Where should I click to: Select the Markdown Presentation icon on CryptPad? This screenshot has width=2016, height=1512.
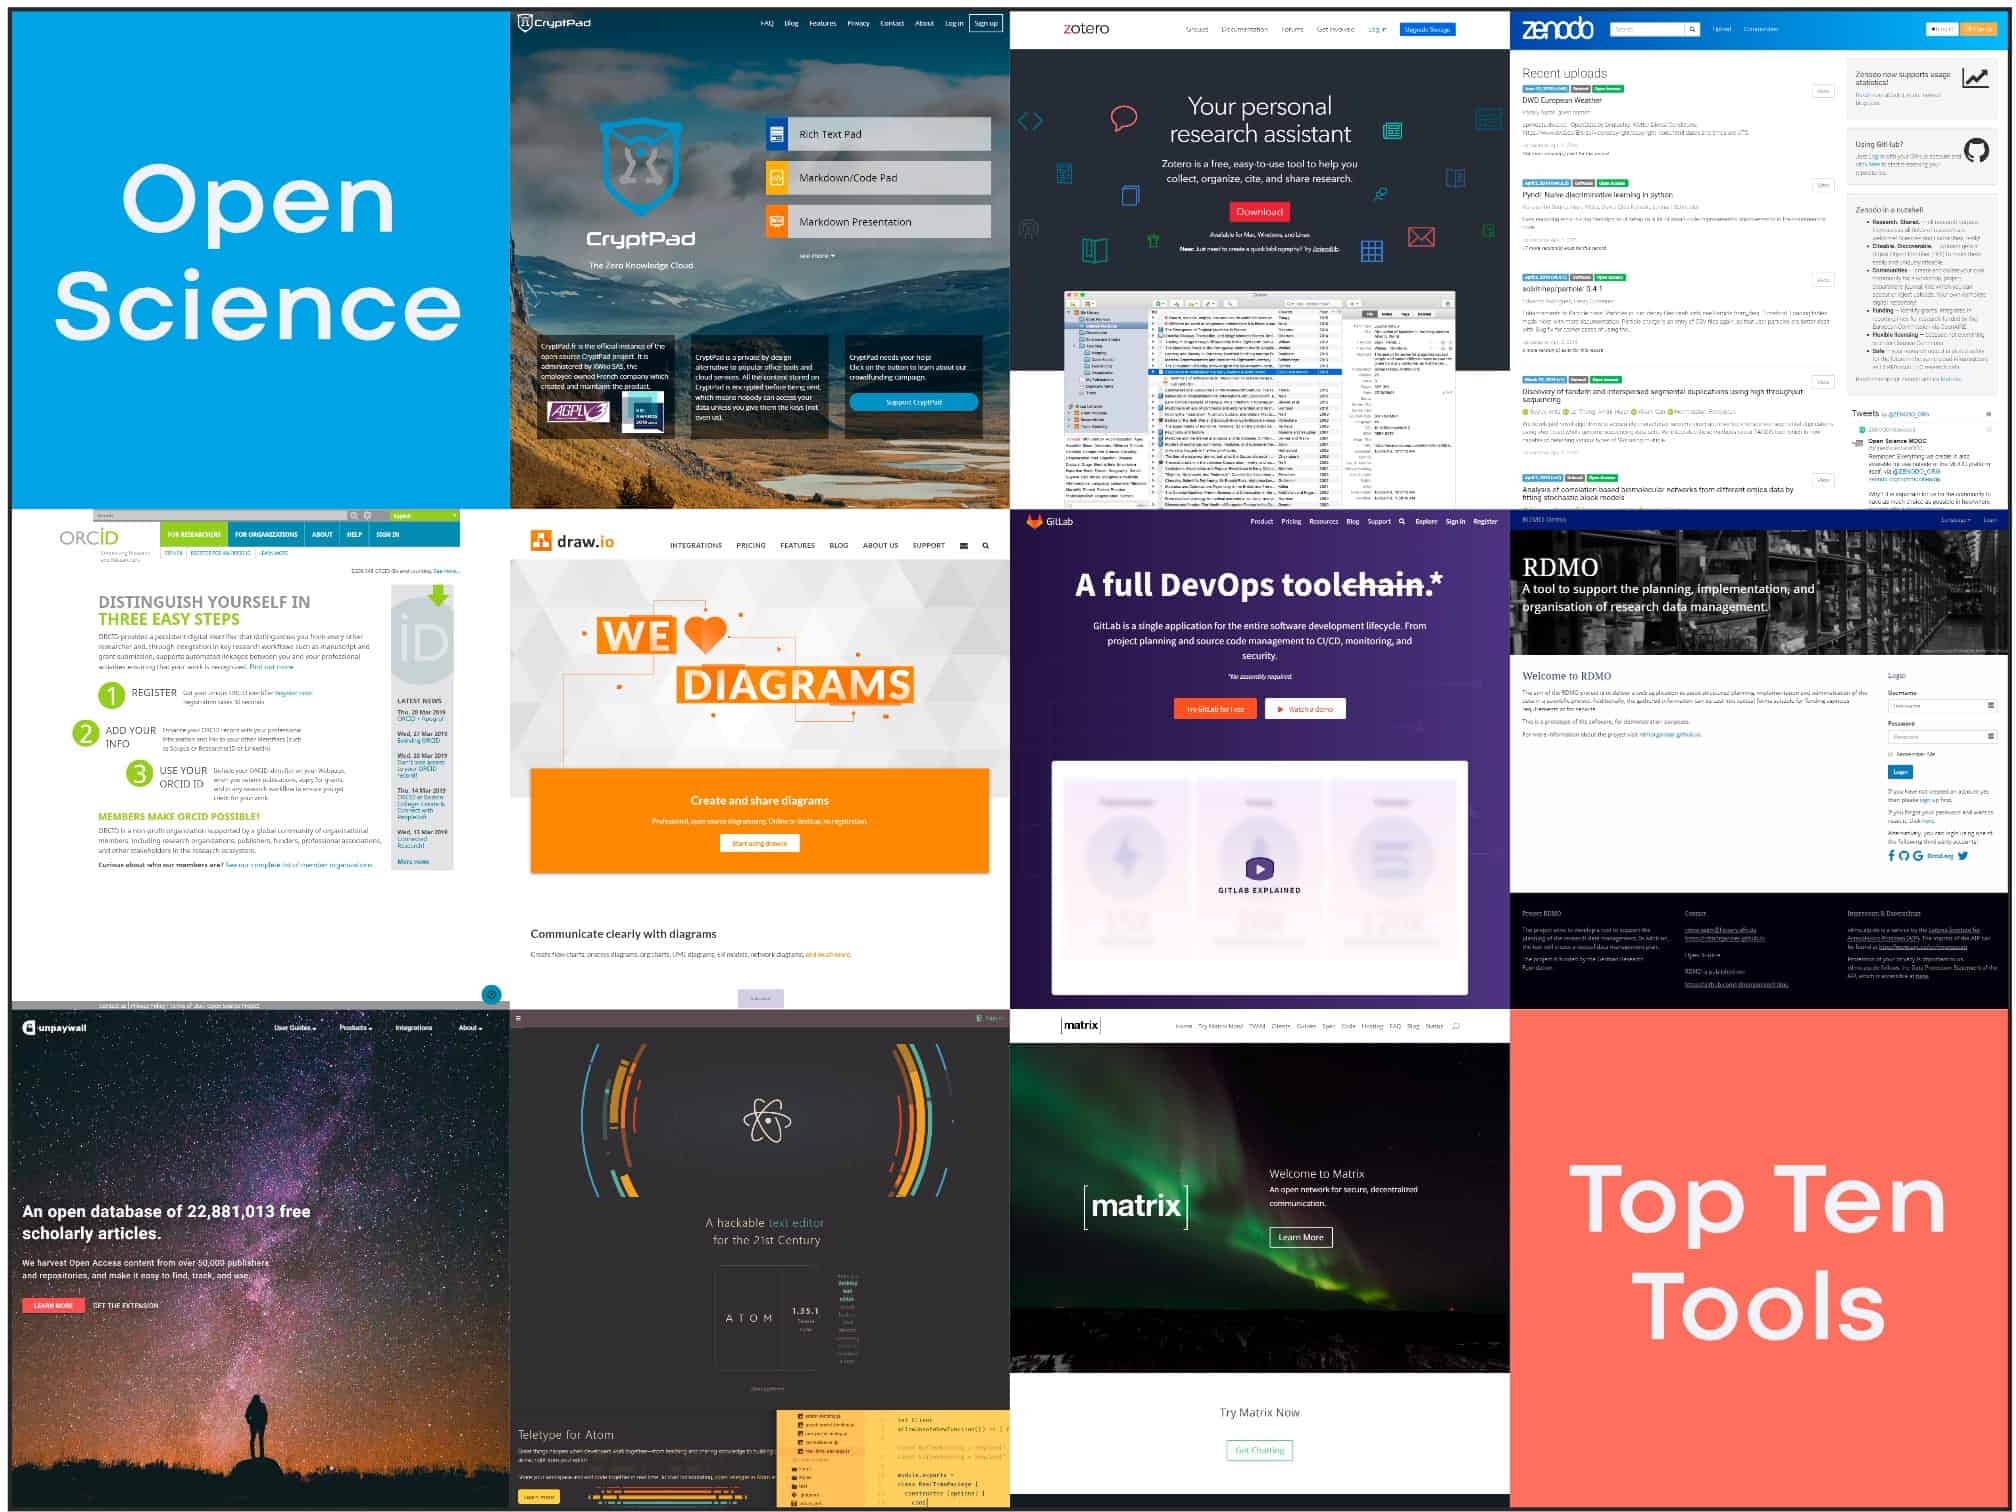[x=775, y=221]
